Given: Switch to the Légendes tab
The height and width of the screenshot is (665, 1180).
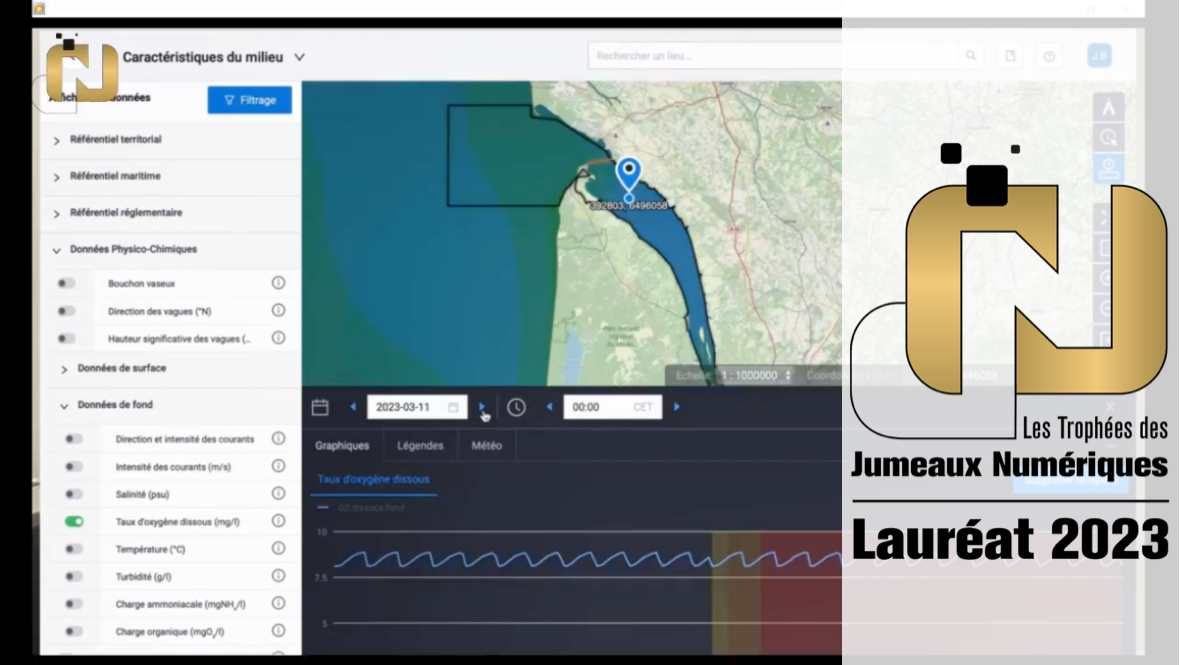Looking at the screenshot, I should [420, 445].
